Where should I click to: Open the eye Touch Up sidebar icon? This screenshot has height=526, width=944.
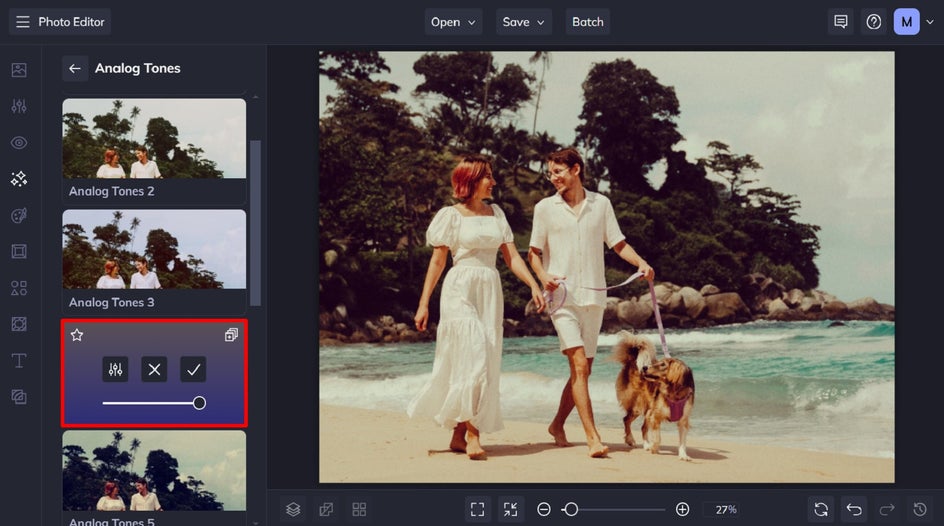click(x=19, y=143)
